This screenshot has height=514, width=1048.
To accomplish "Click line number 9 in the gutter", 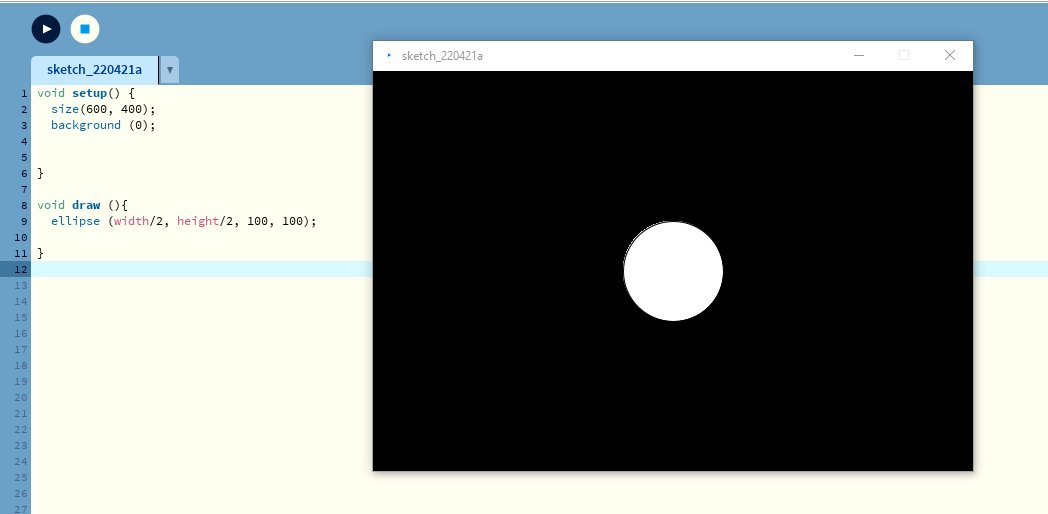I will (24, 221).
